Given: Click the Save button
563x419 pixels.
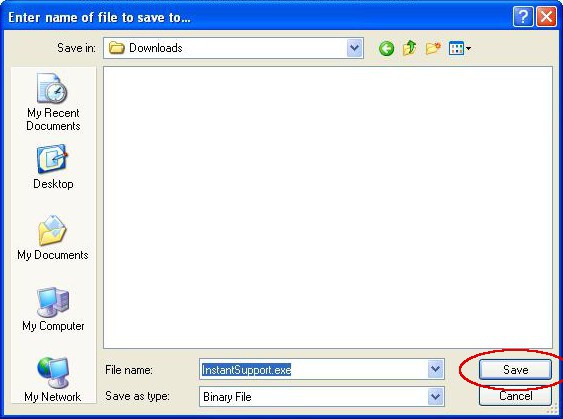Looking at the screenshot, I should click(x=515, y=369).
